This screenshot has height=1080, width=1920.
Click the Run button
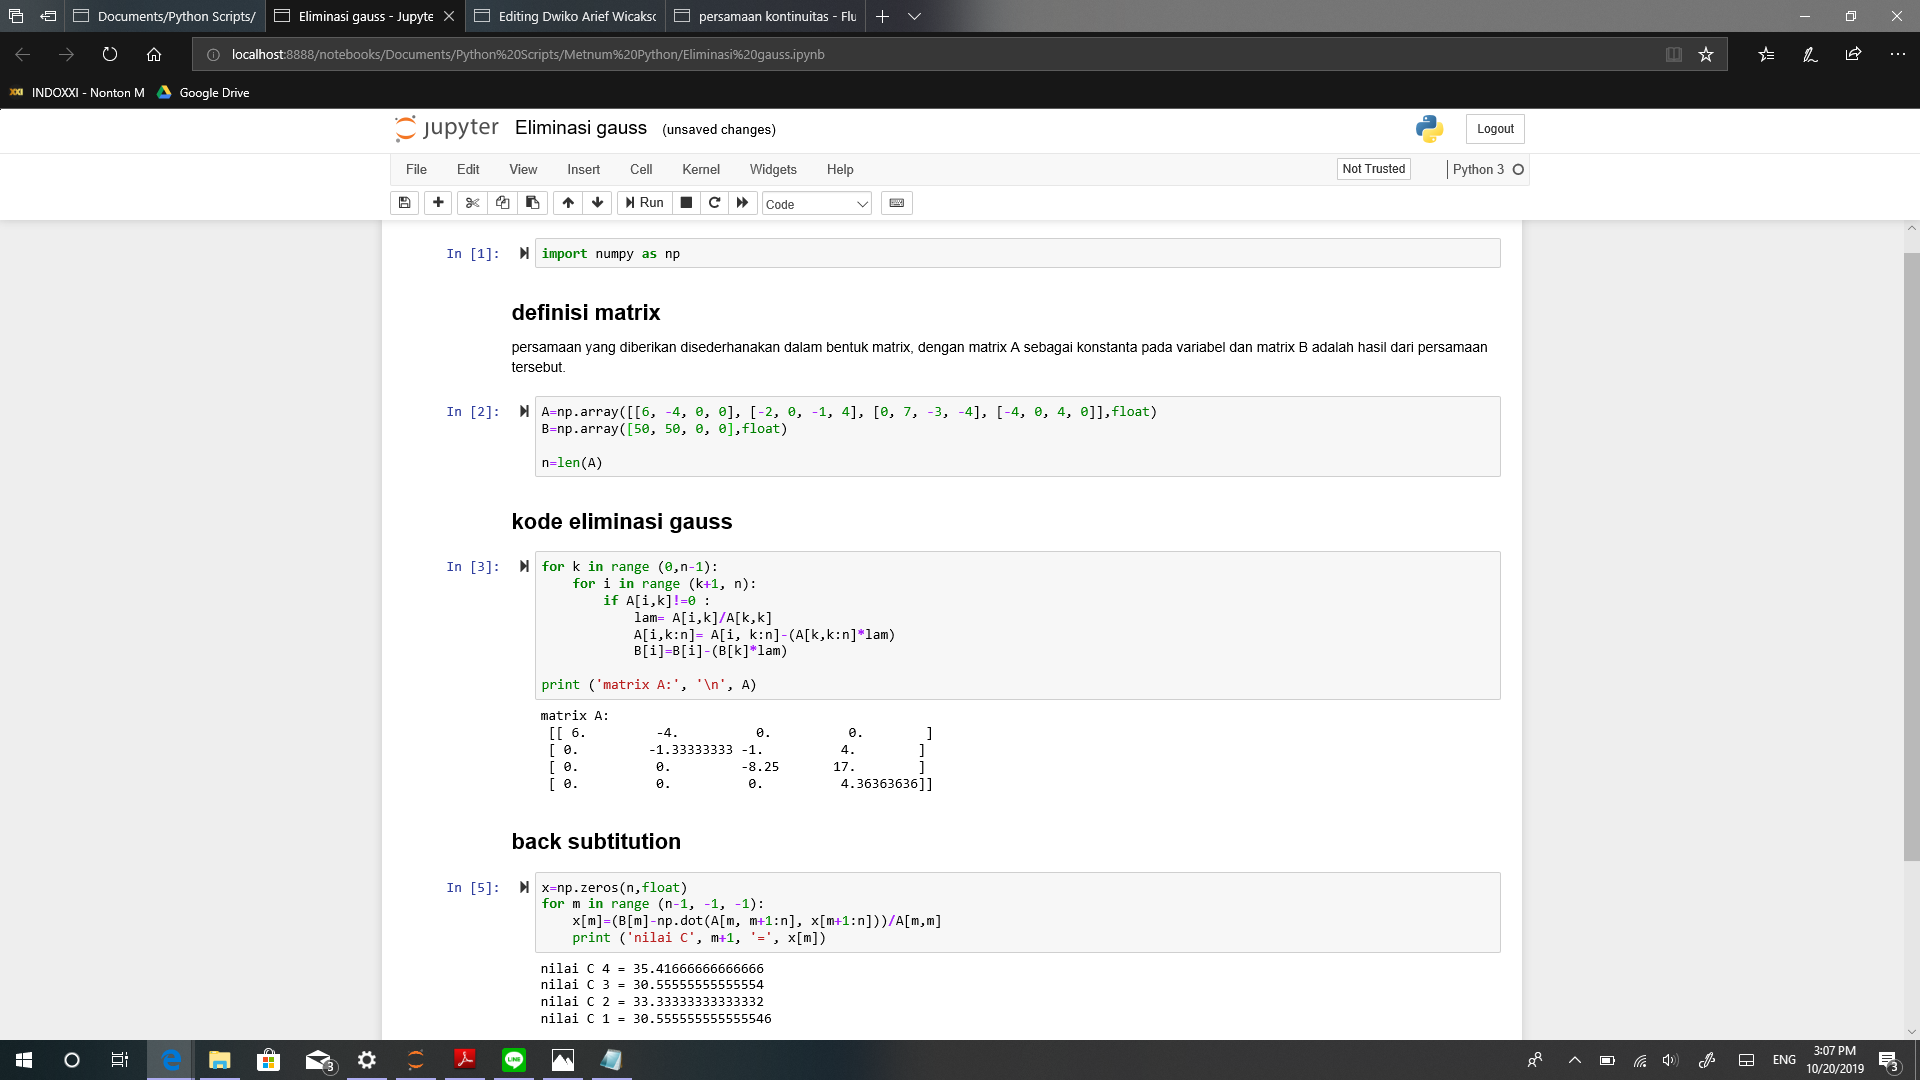point(644,203)
